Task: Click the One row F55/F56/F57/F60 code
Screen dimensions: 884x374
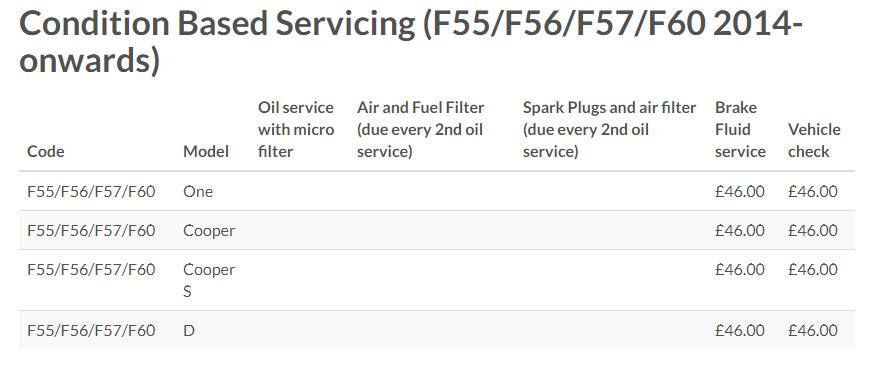Action: (x=91, y=192)
